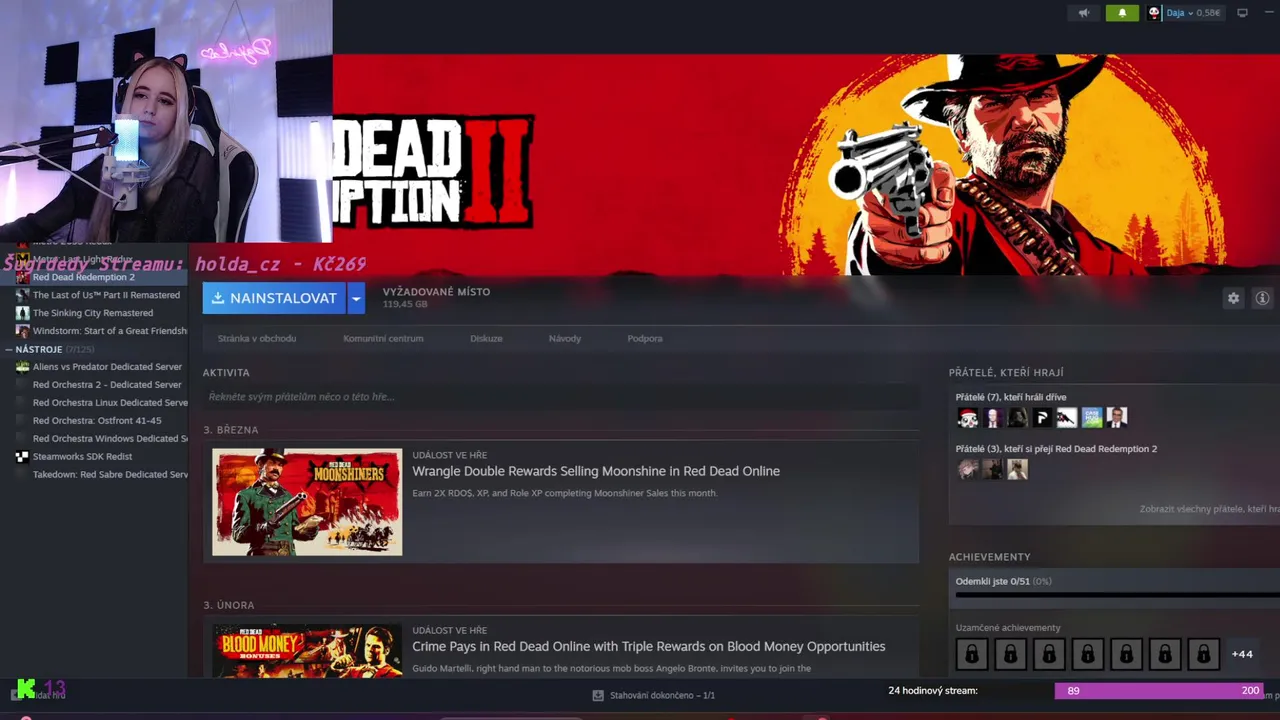
Task: Open the game info icon
Action: pos(1262,298)
